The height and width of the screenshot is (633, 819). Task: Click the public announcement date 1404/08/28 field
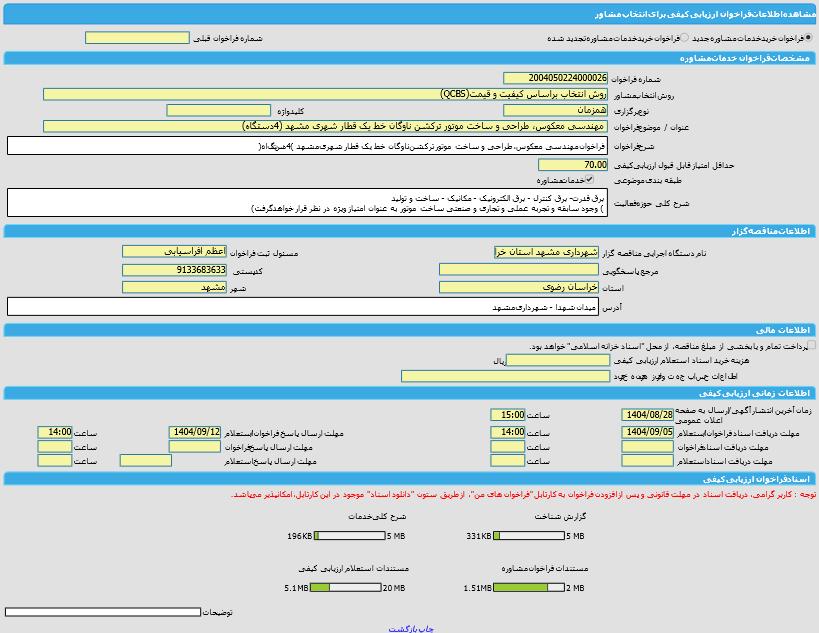[647, 414]
